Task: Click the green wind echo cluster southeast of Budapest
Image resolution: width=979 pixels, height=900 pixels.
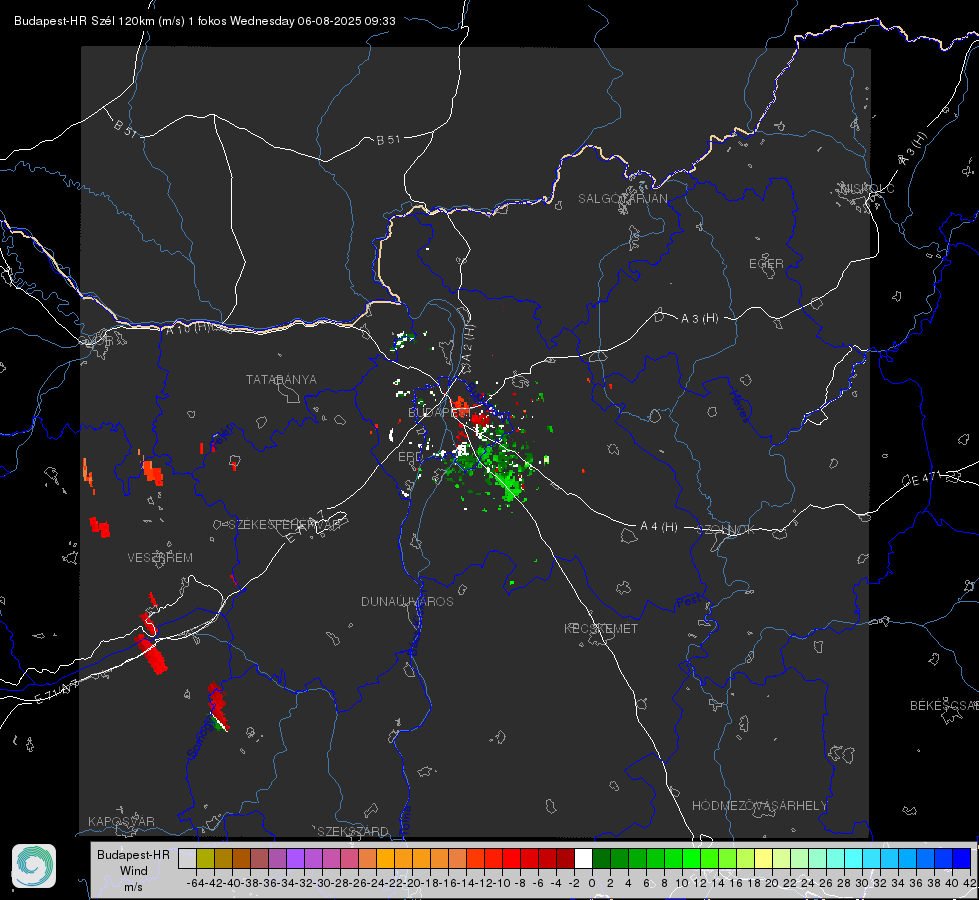Action: pyautogui.click(x=496, y=468)
